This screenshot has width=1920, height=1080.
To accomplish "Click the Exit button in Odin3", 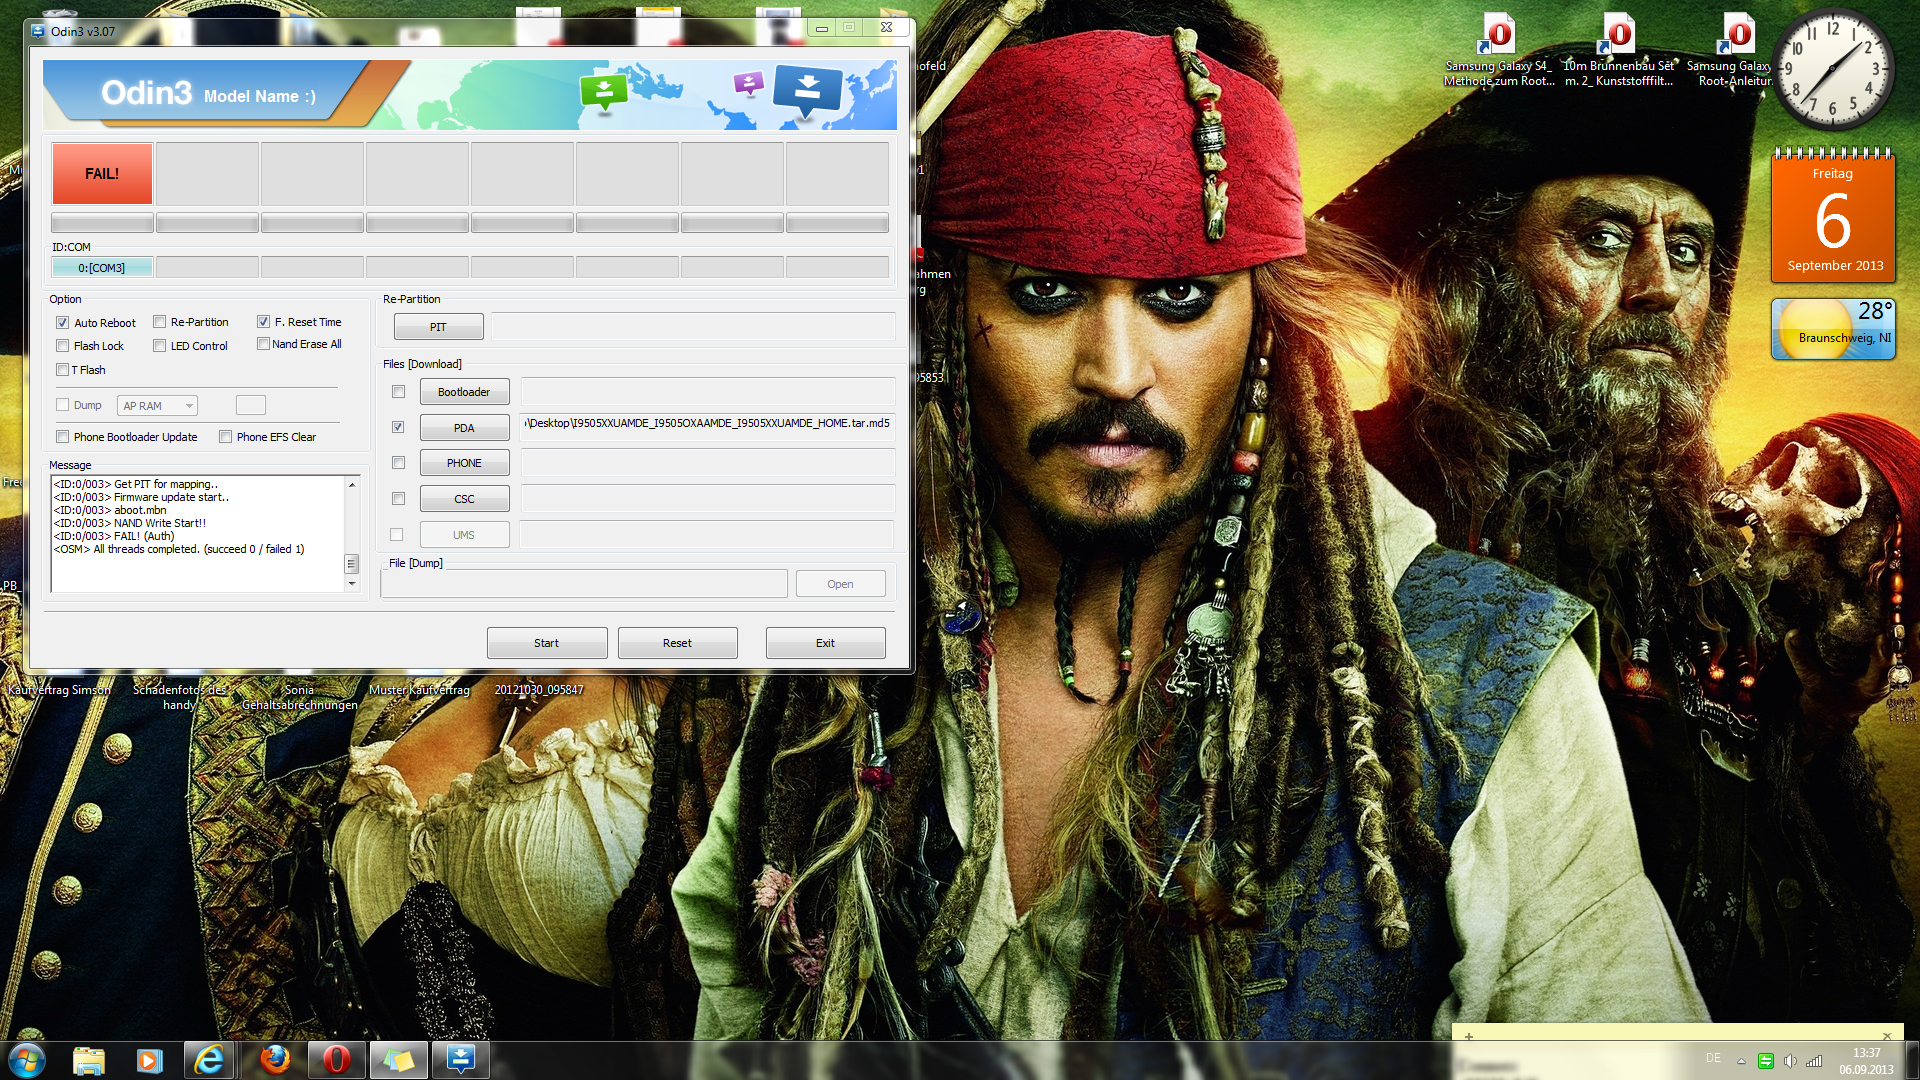I will [825, 643].
